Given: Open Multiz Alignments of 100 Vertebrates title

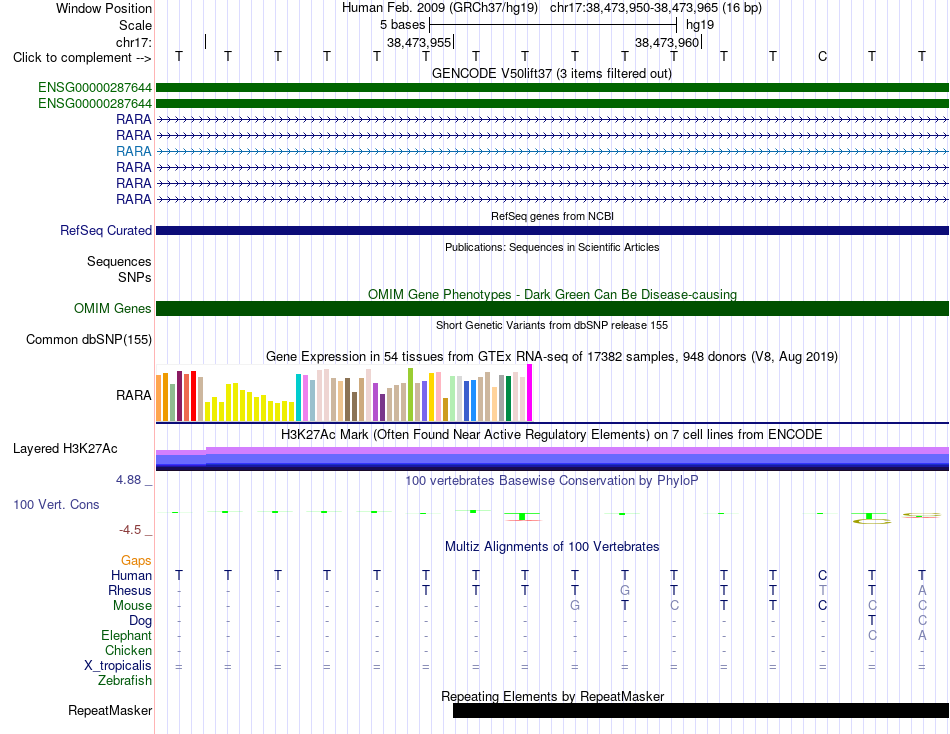Looking at the screenshot, I should tap(552, 547).
